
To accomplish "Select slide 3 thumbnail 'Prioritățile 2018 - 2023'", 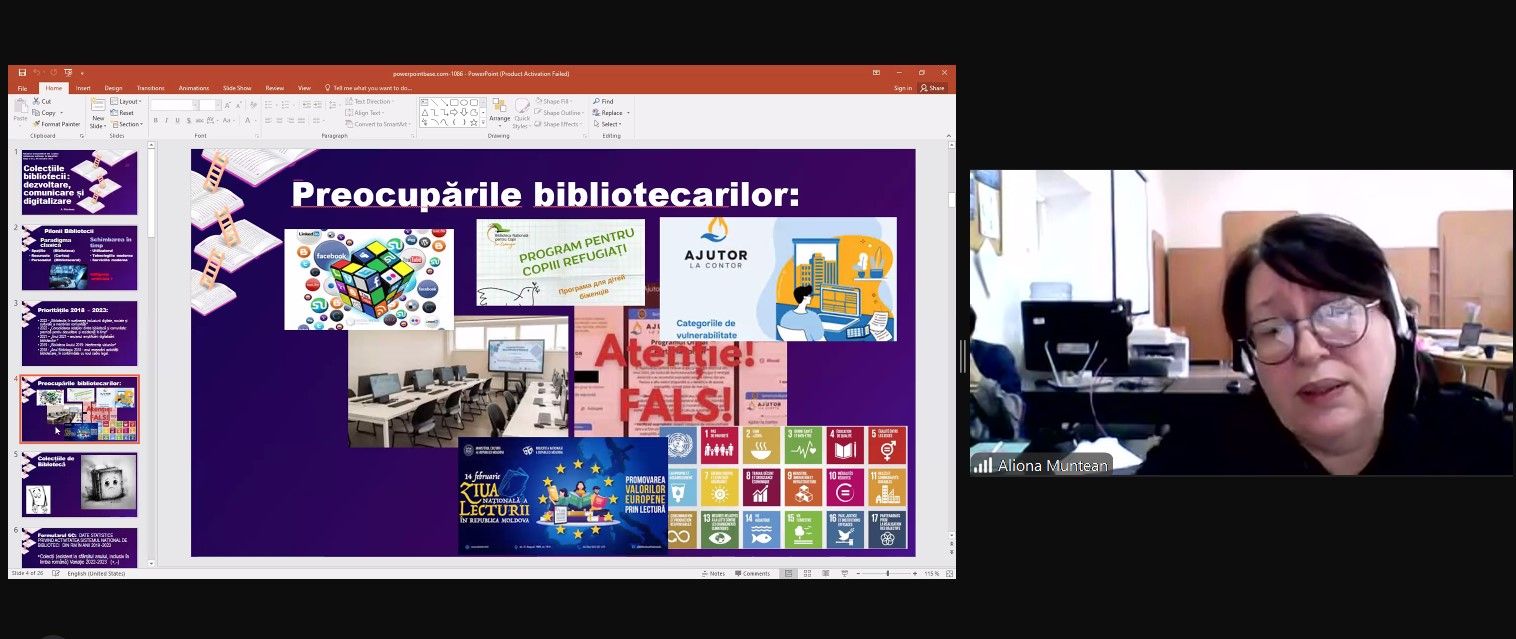I will tap(79, 333).
